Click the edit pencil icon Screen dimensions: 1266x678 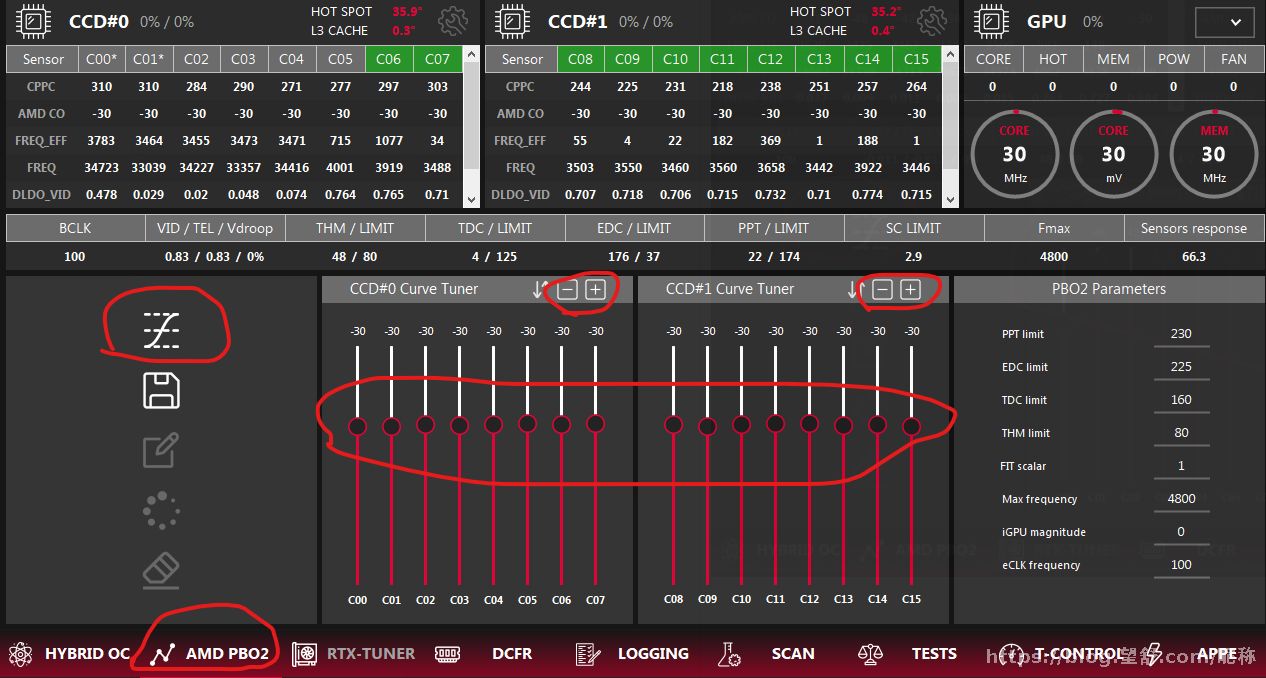(x=161, y=451)
